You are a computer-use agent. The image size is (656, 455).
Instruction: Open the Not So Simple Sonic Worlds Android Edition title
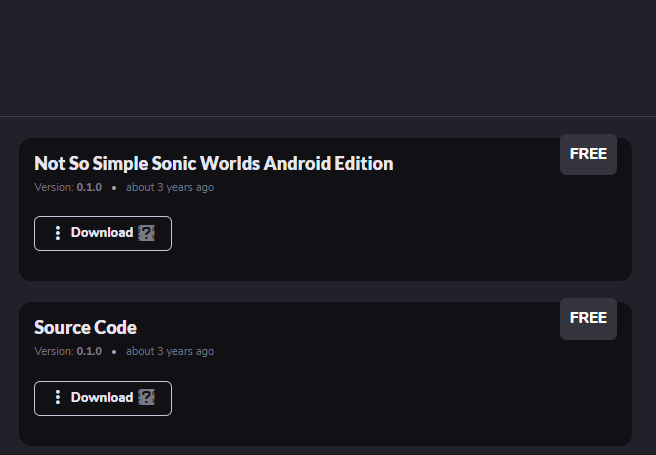point(213,163)
